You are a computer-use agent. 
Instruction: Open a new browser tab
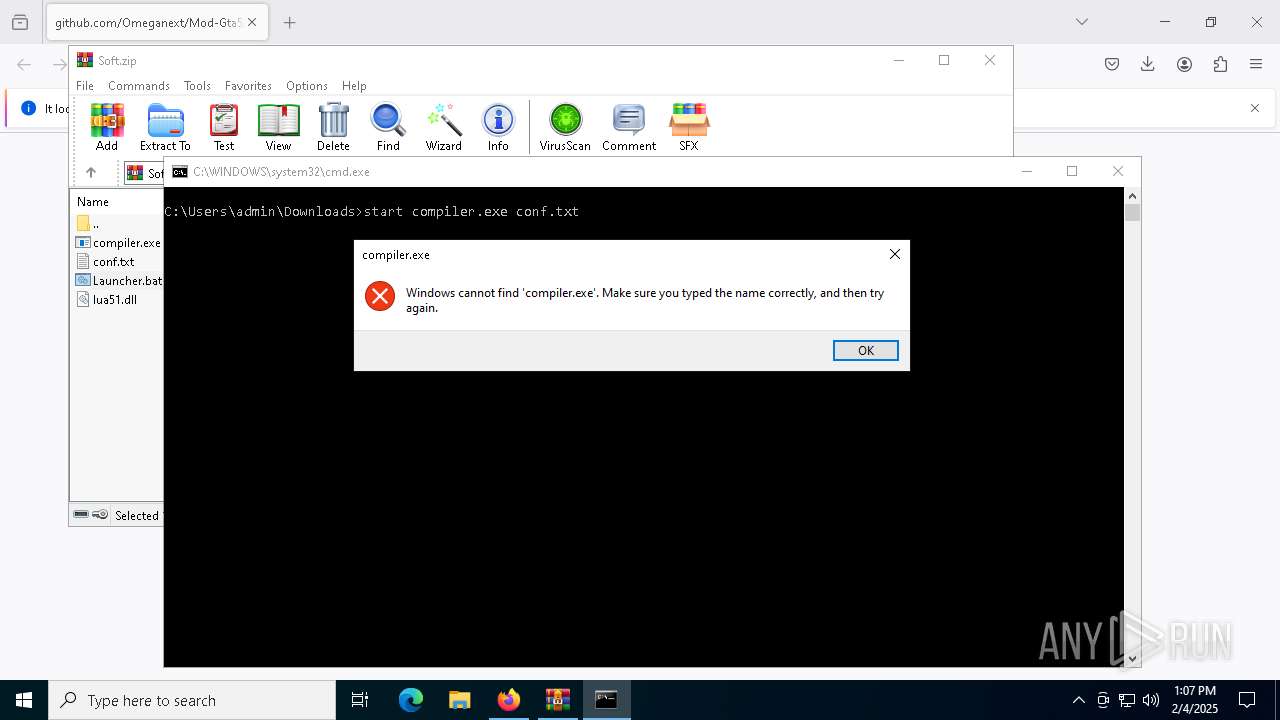pyautogui.click(x=290, y=22)
